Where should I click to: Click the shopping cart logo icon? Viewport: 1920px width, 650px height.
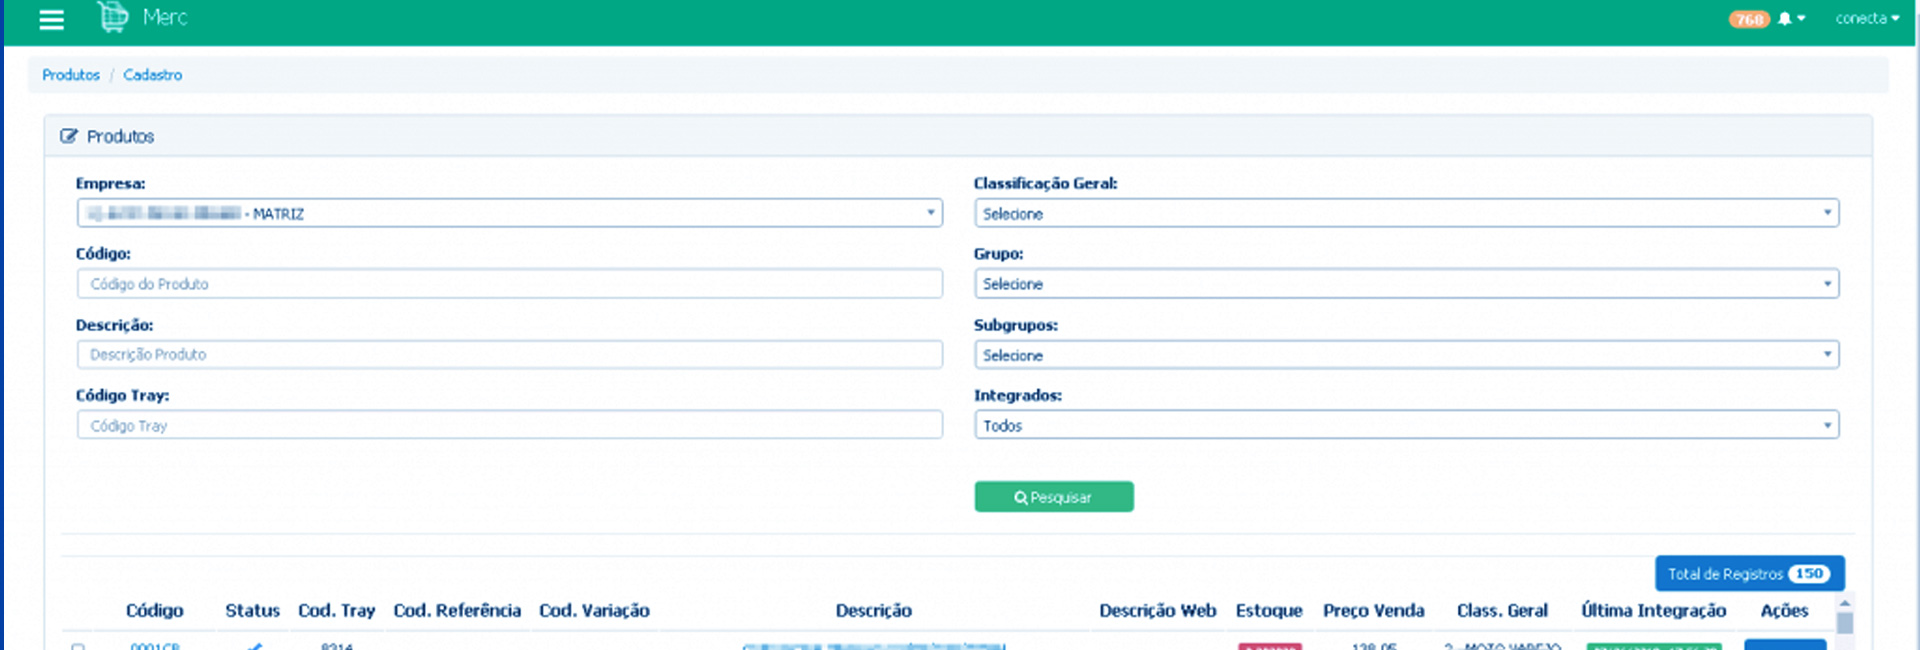point(113,17)
